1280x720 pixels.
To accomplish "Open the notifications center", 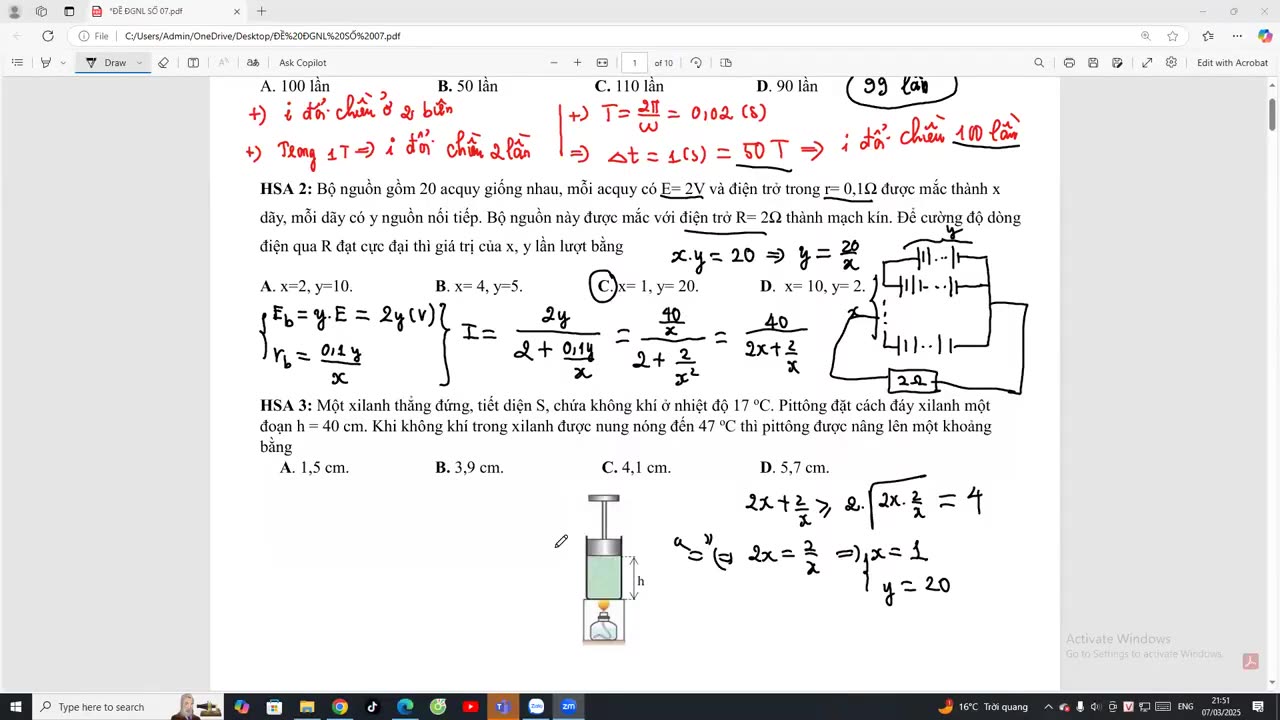I will tap(1259, 707).
